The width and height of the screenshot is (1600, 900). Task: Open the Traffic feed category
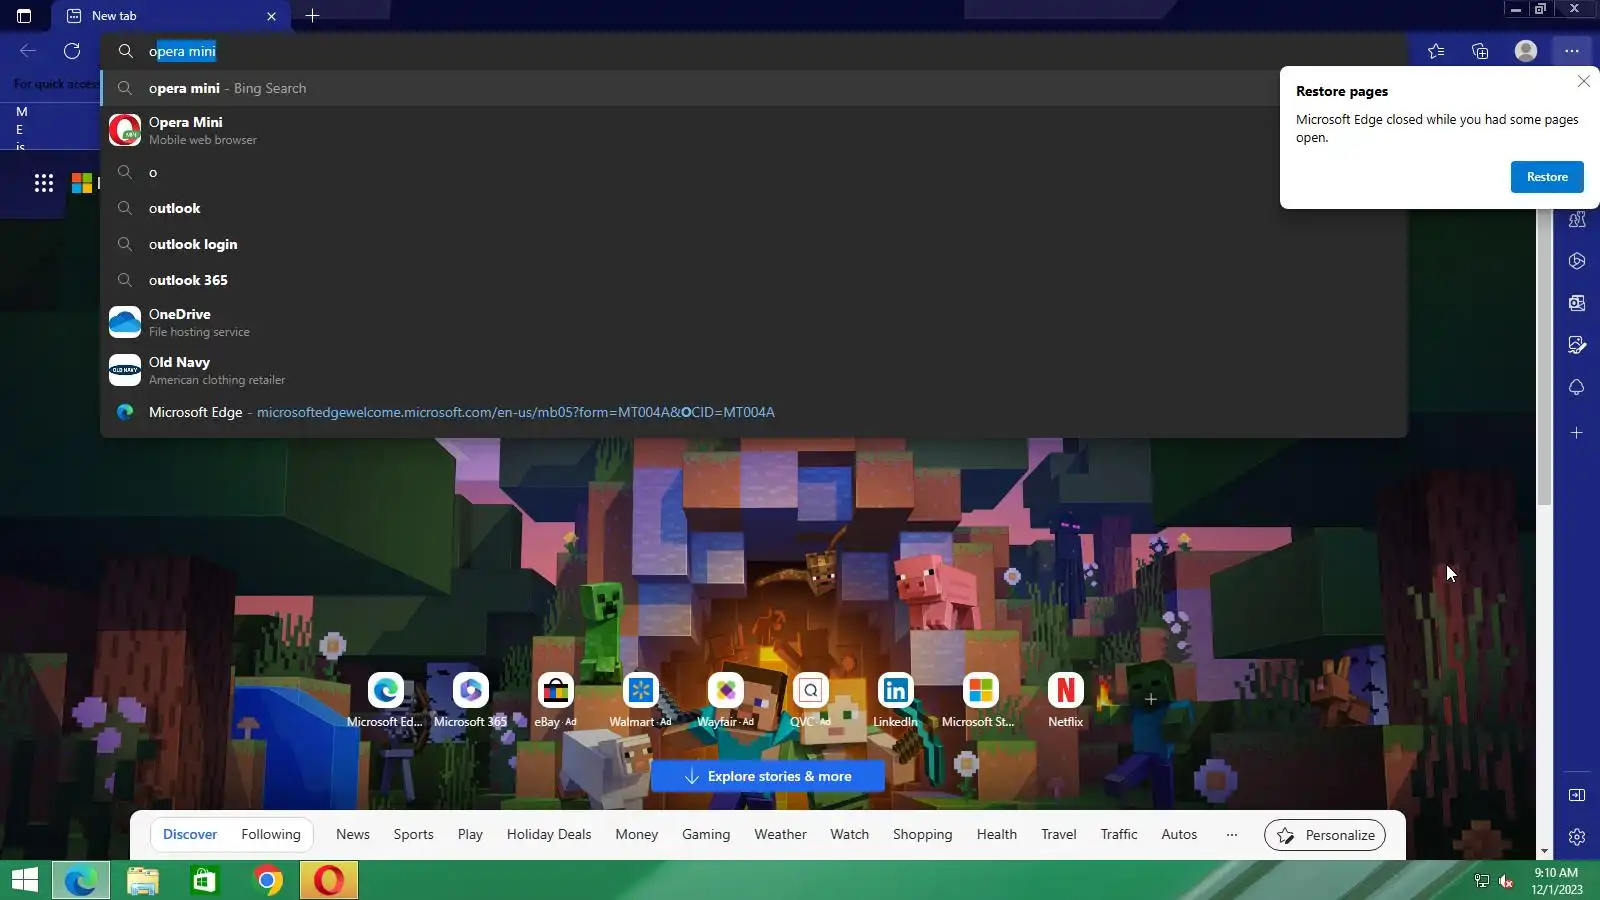(x=1119, y=835)
